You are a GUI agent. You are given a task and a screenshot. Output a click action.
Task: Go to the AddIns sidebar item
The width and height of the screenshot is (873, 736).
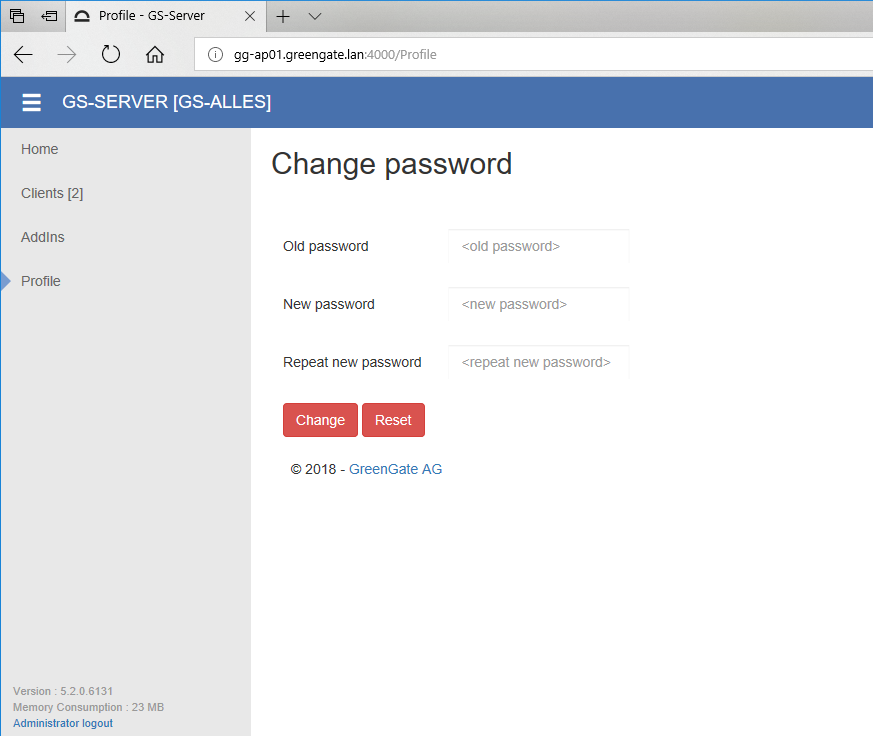pos(43,237)
